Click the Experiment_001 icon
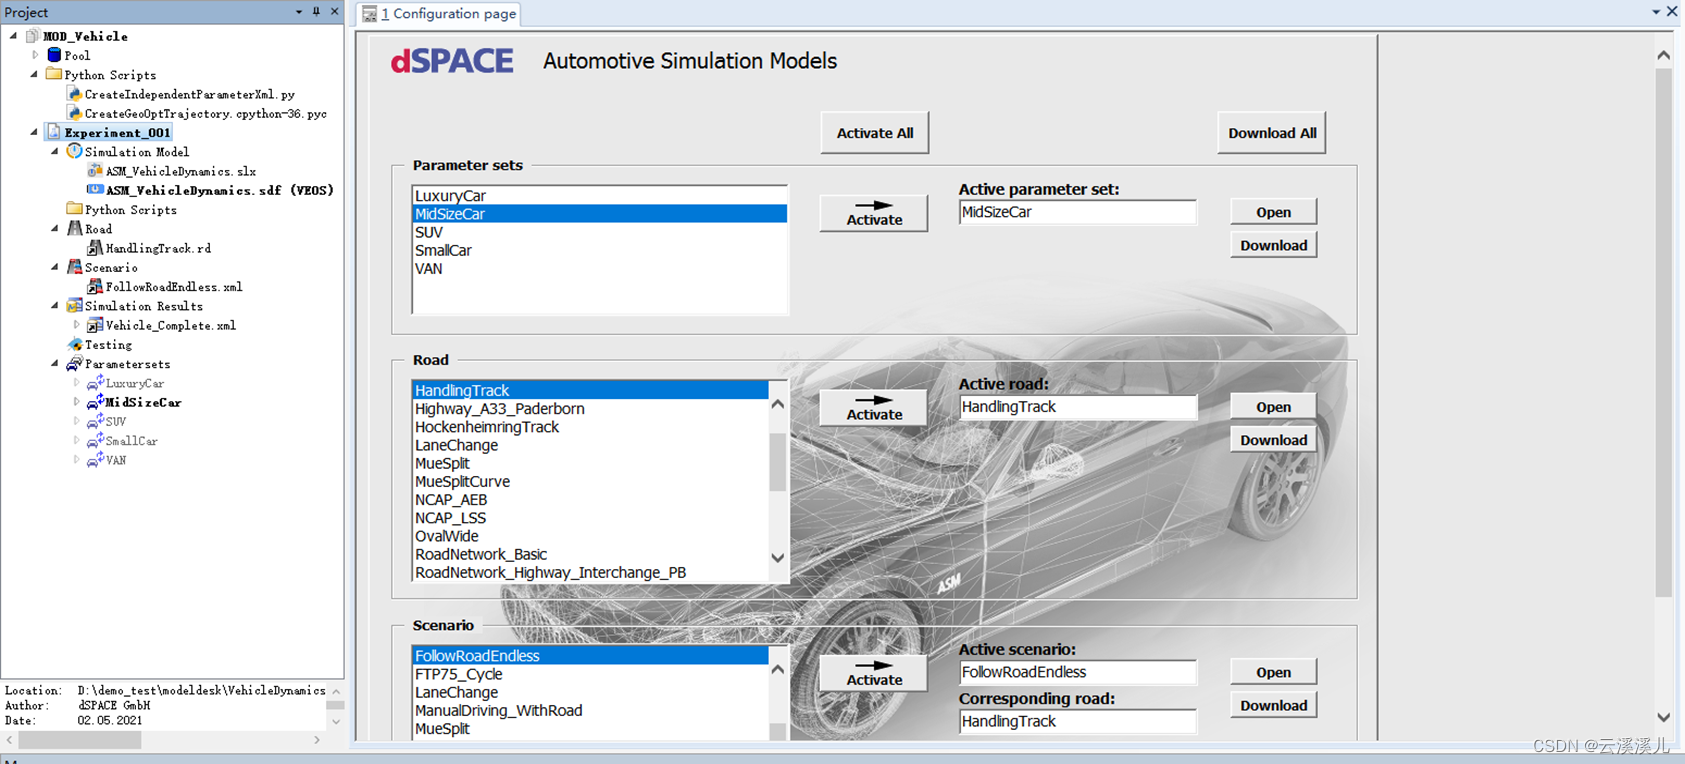1685x764 pixels. pos(54,132)
